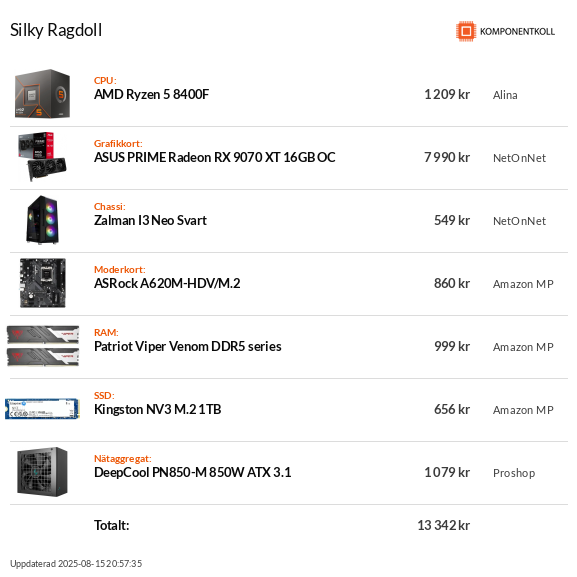Image resolution: width=577 pixels, height=577 pixels.
Task: Visit the Alina store link
Action: point(505,95)
